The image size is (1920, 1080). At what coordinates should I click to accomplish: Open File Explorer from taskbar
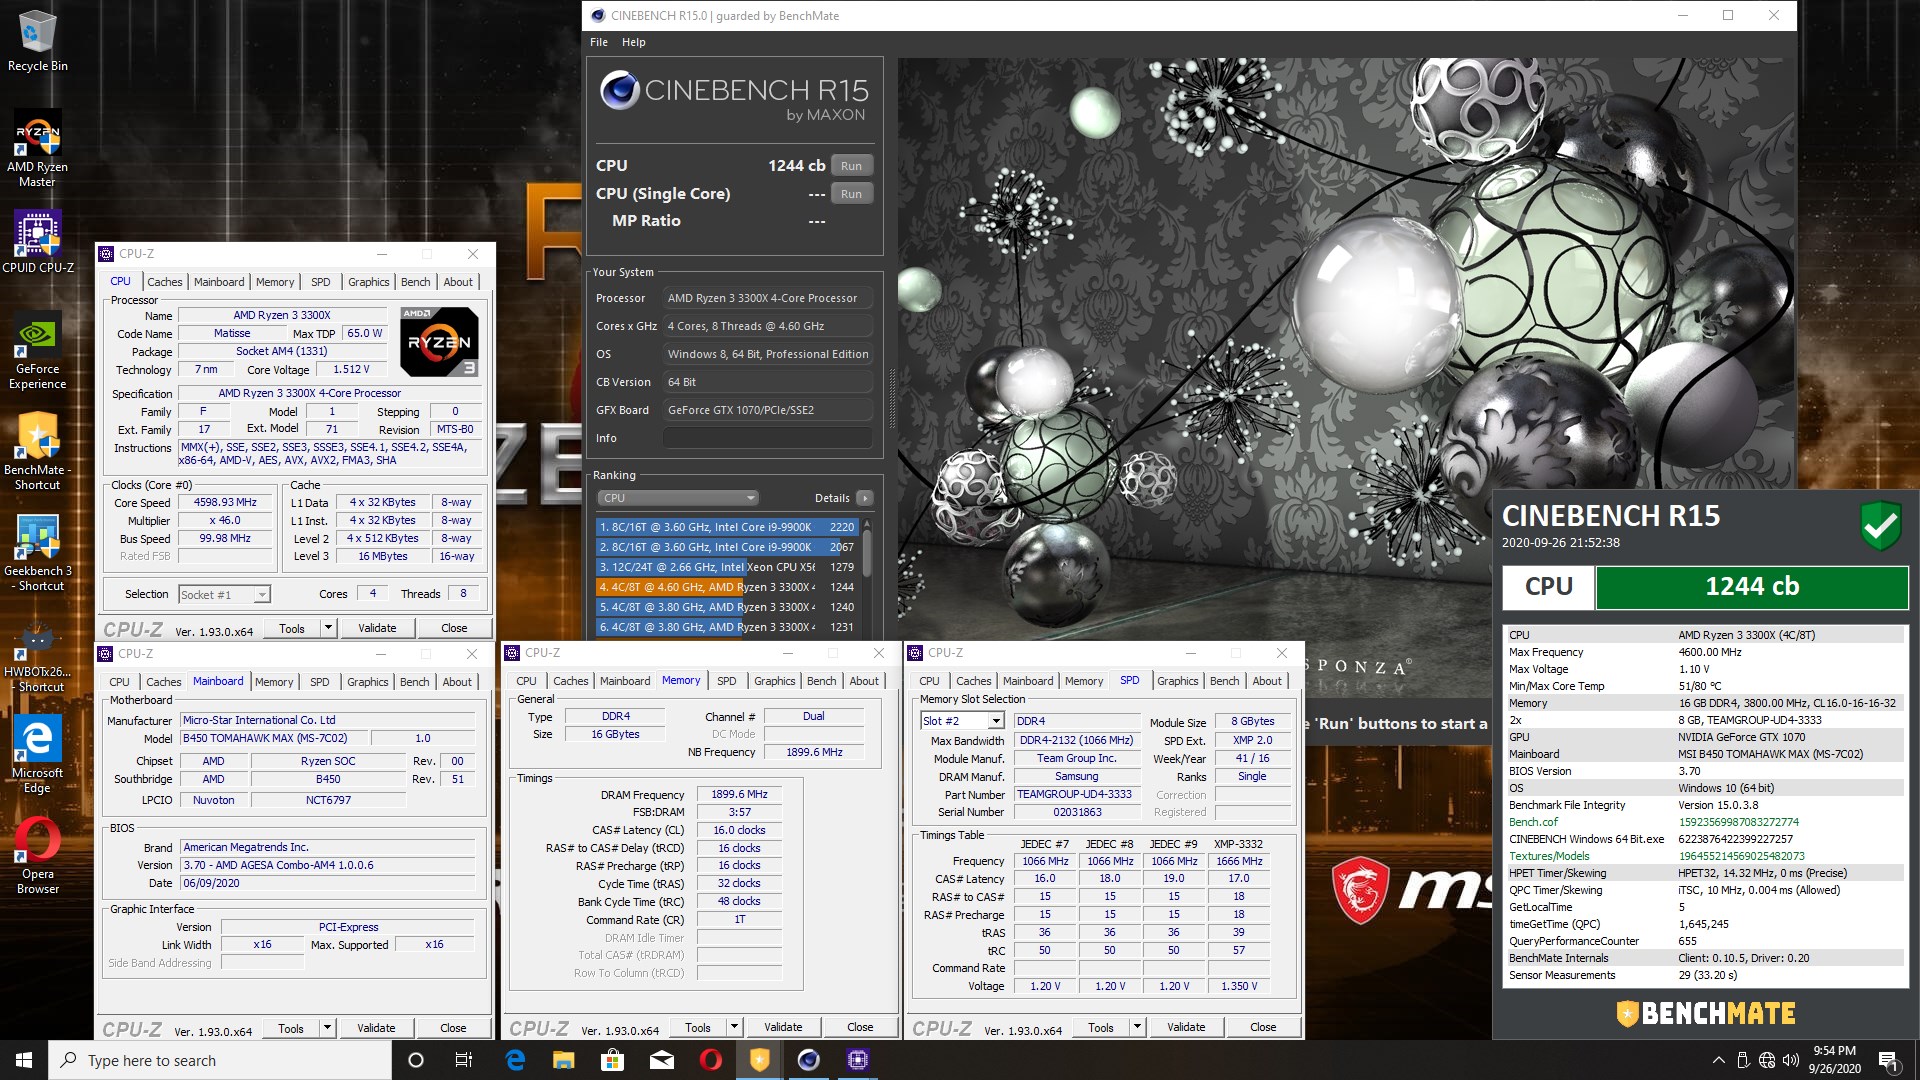pyautogui.click(x=564, y=1060)
